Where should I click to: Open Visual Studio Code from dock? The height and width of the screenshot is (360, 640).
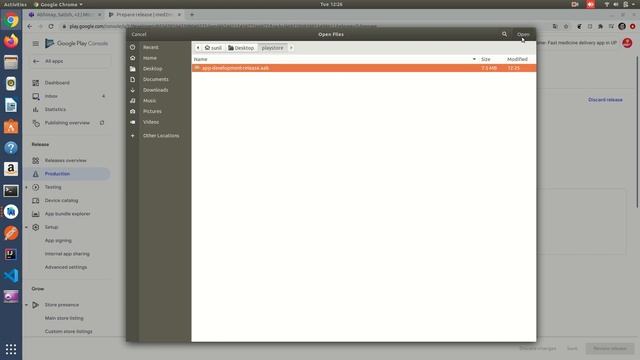point(11,276)
